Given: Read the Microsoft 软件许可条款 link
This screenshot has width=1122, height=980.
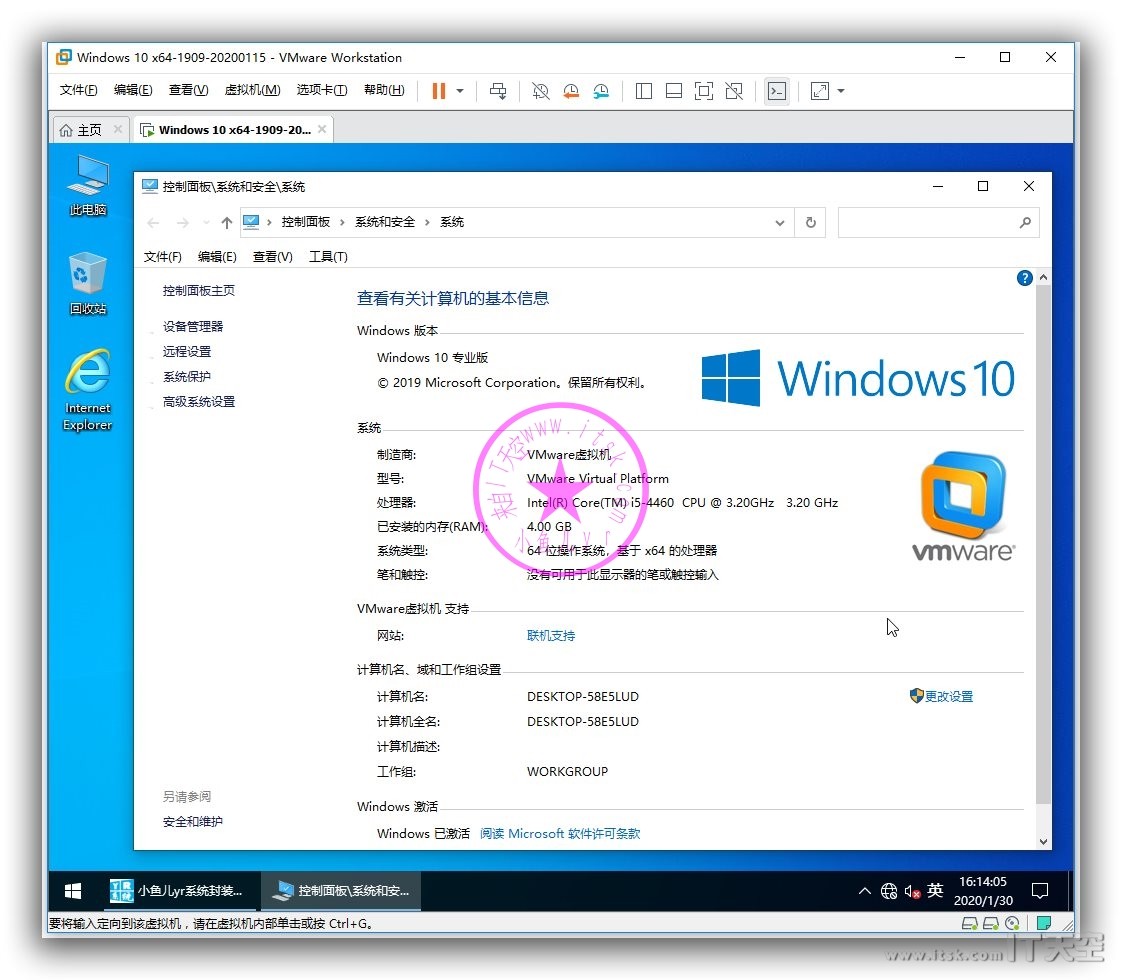Looking at the screenshot, I should (560, 833).
